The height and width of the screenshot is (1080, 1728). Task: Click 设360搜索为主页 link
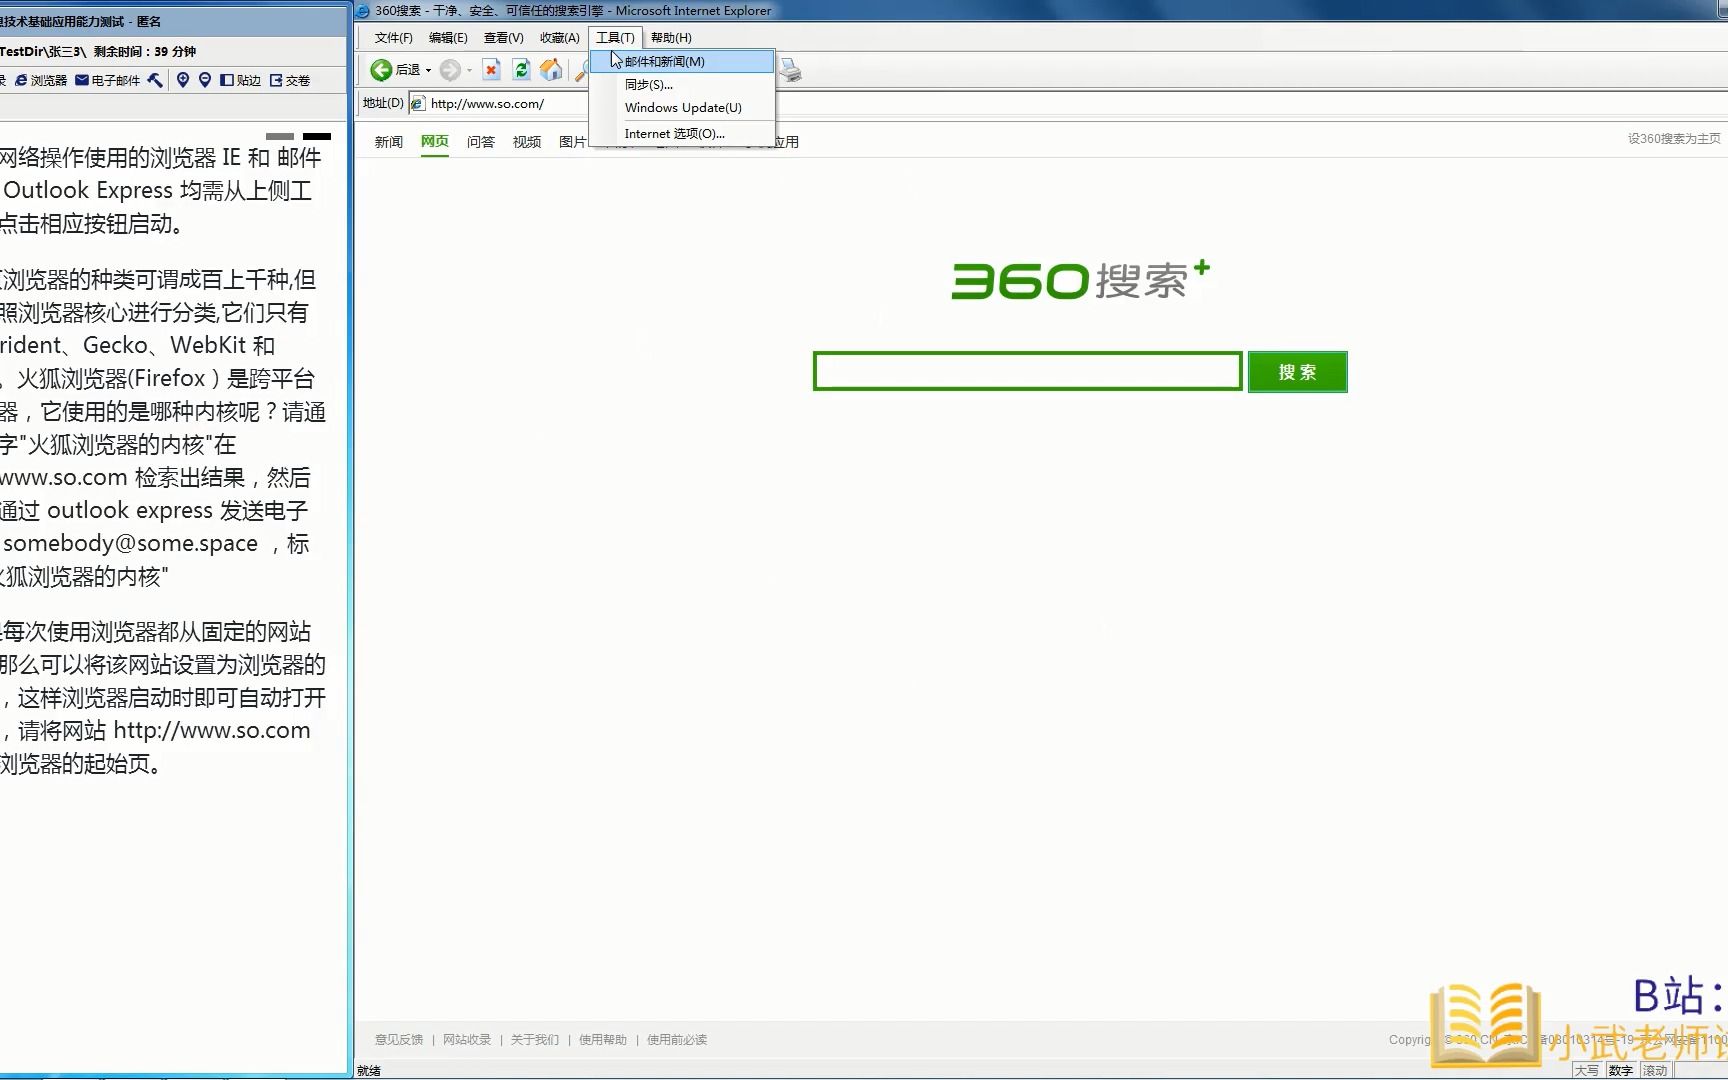click(1674, 139)
